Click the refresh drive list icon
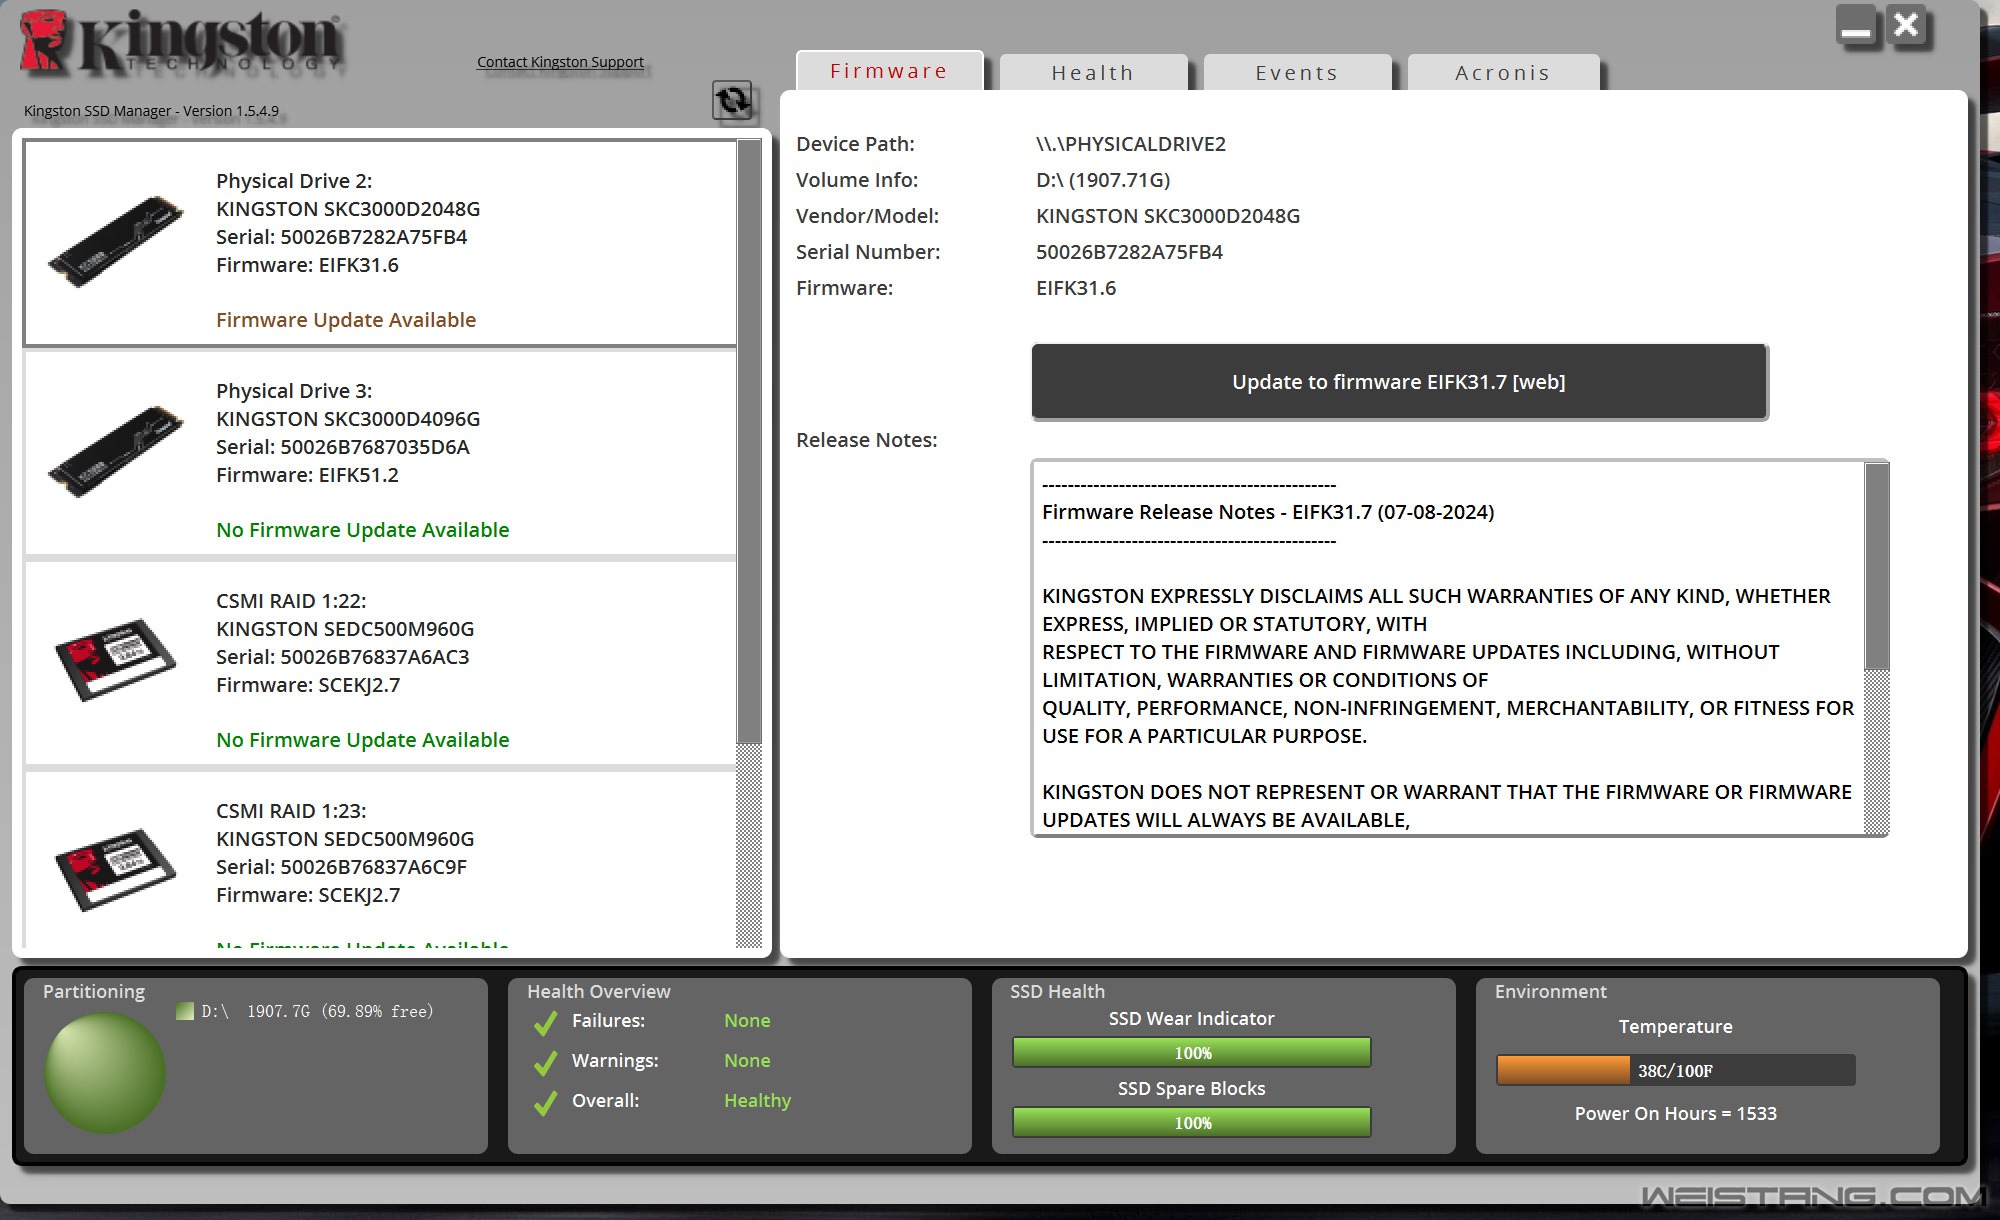Screen dimensions: 2000x1220 point(732,100)
